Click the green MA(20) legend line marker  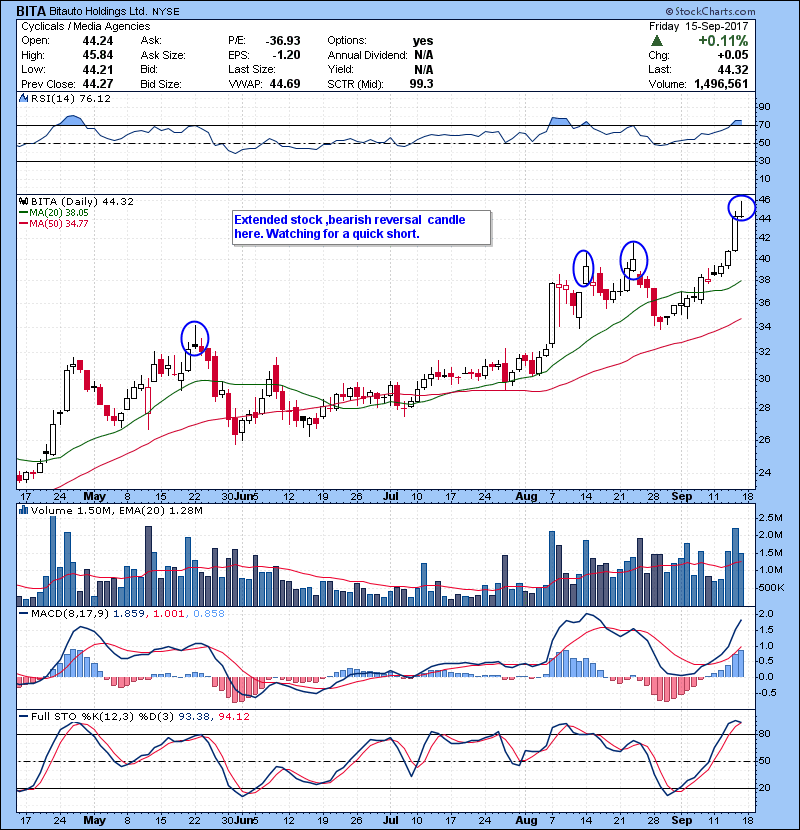coord(24,213)
